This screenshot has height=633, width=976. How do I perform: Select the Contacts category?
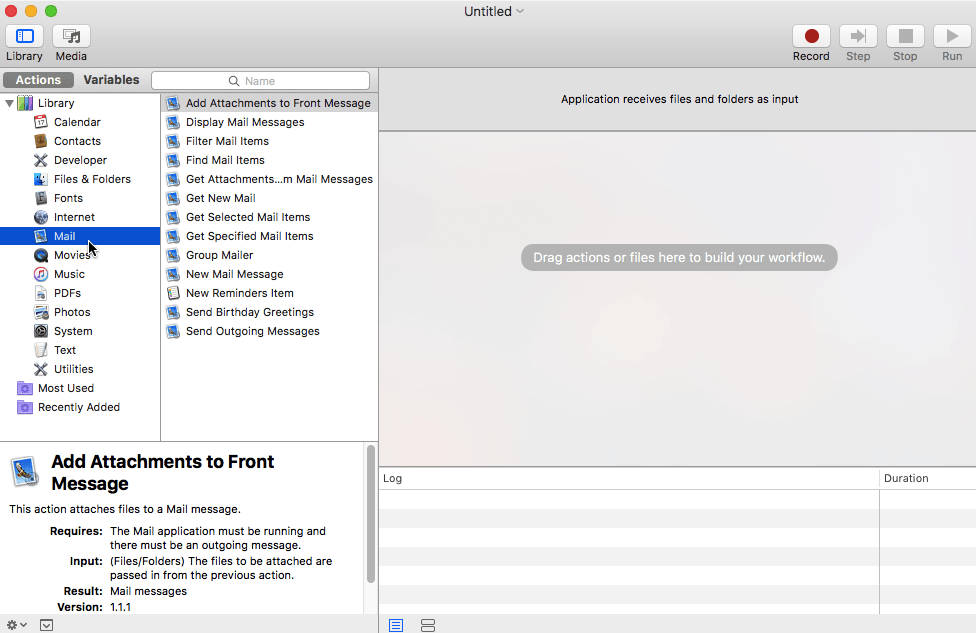coord(77,141)
